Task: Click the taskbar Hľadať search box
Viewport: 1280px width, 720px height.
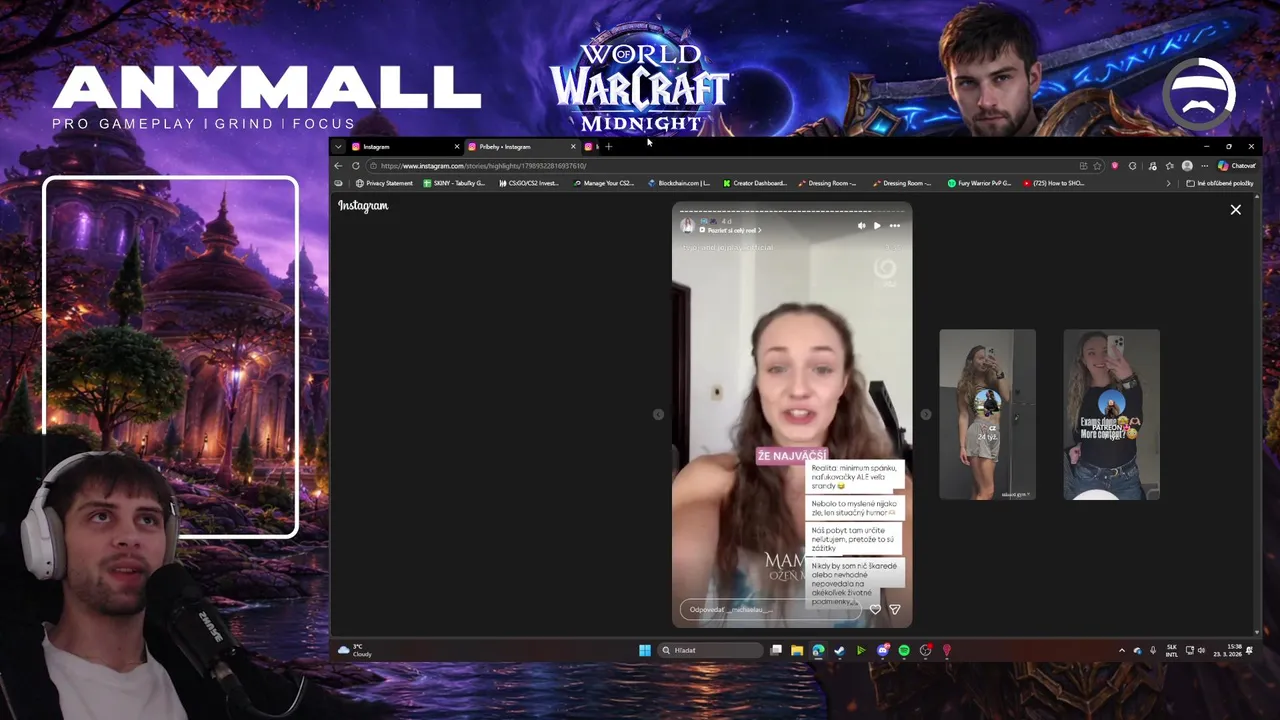Action: pos(712,651)
